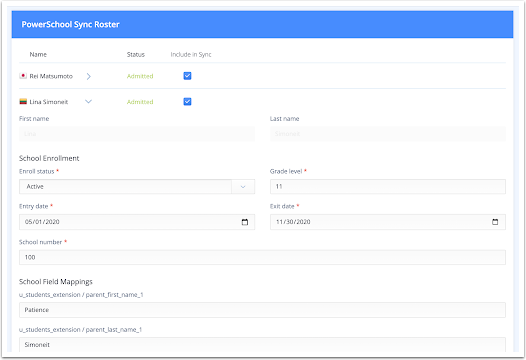Click the Include in Sync column header
Viewport: 526px width, 360px height.
point(191,54)
